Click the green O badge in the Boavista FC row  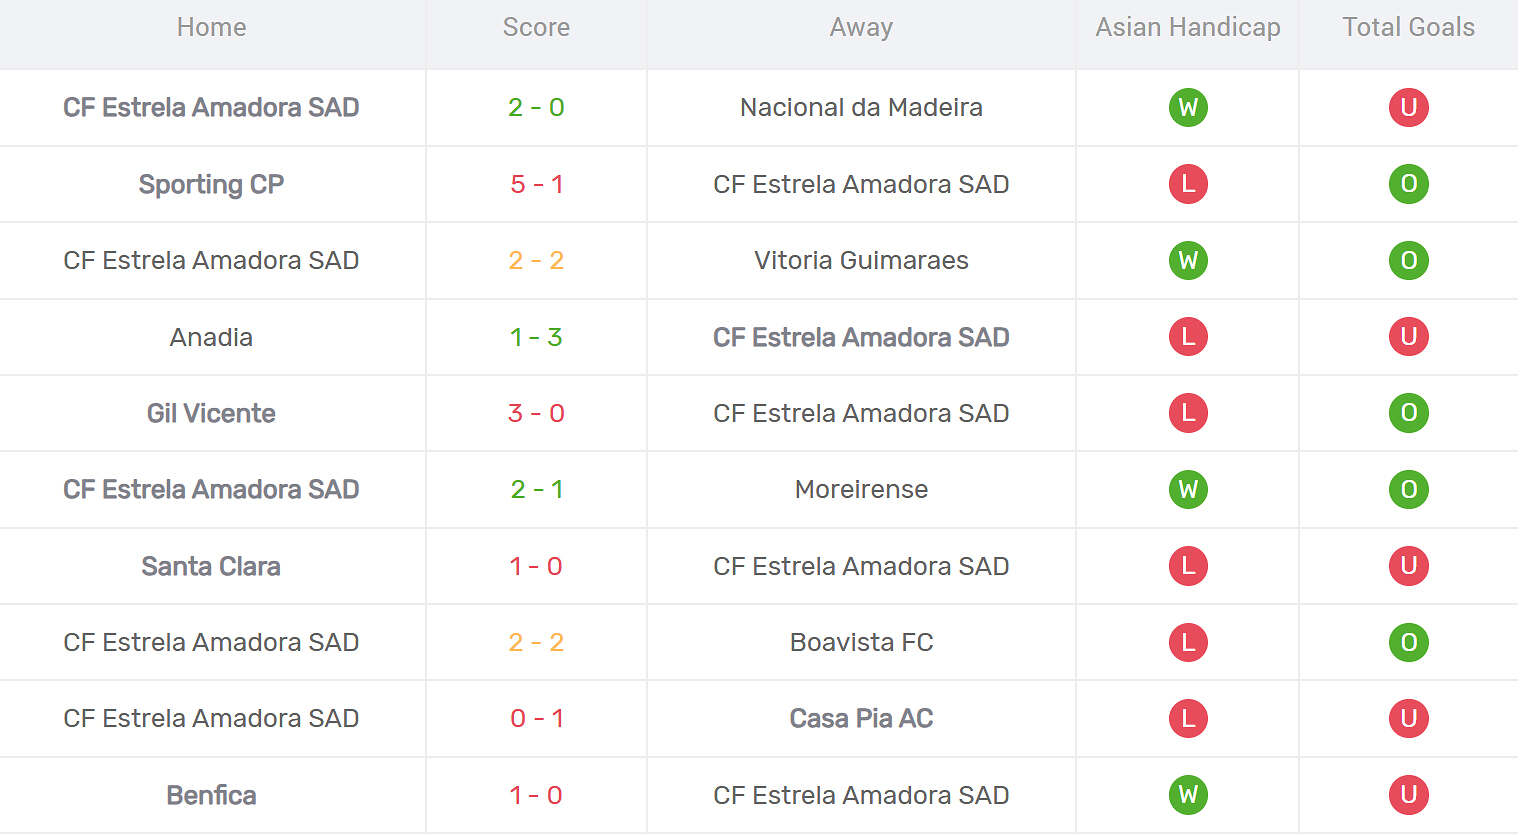pyautogui.click(x=1408, y=642)
